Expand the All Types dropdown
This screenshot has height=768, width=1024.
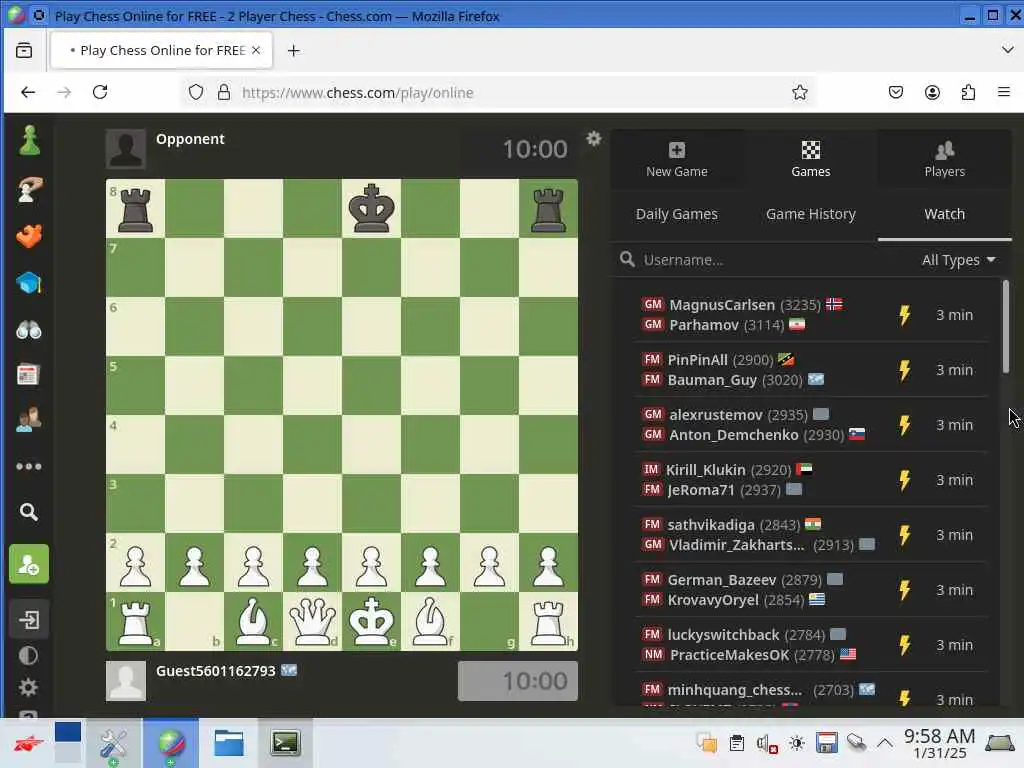coord(958,260)
